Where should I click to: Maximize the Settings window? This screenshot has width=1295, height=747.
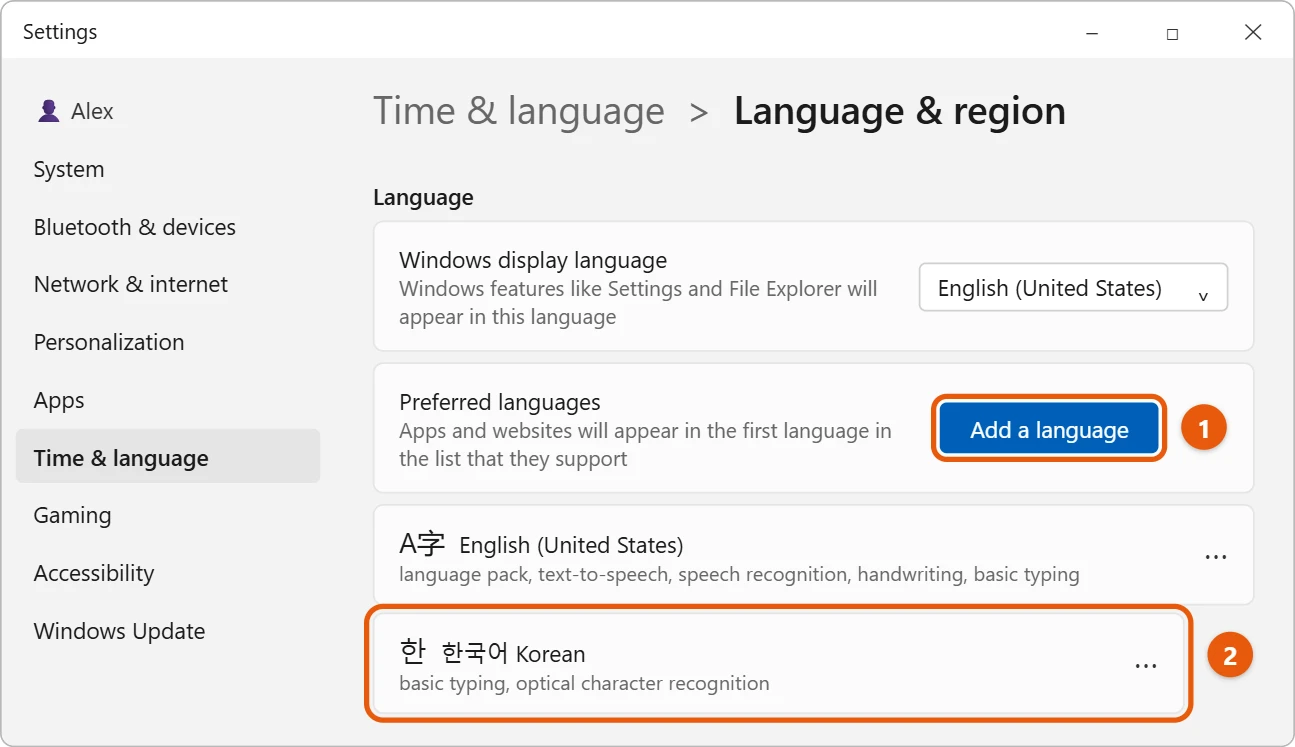(x=1172, y=33)
